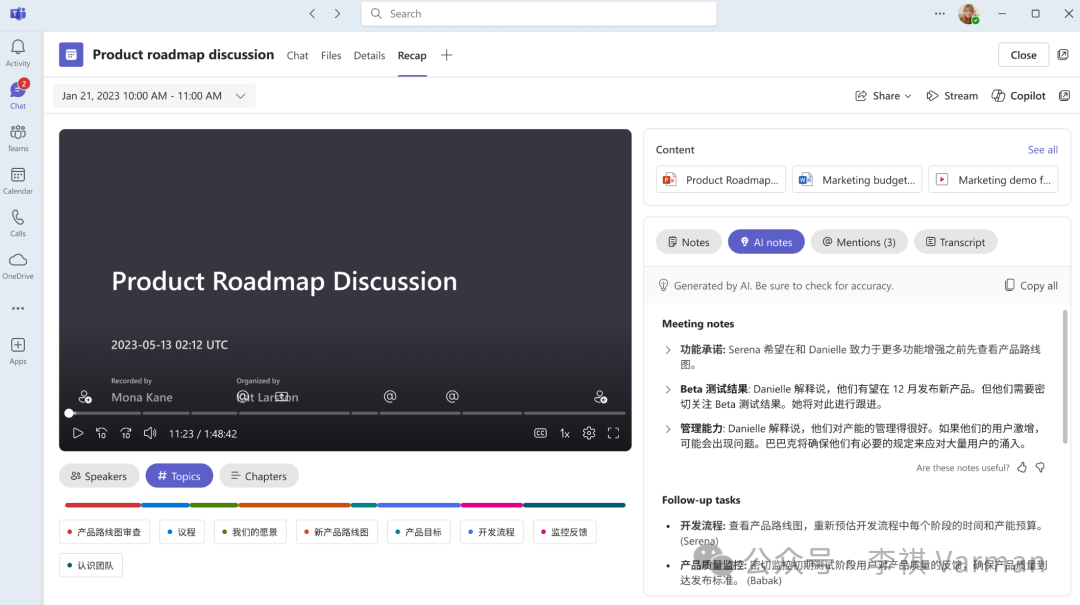The height and width of the screenshot is (605, 1080).
Task: Click the Close button
Action: tap(1023, 55)
